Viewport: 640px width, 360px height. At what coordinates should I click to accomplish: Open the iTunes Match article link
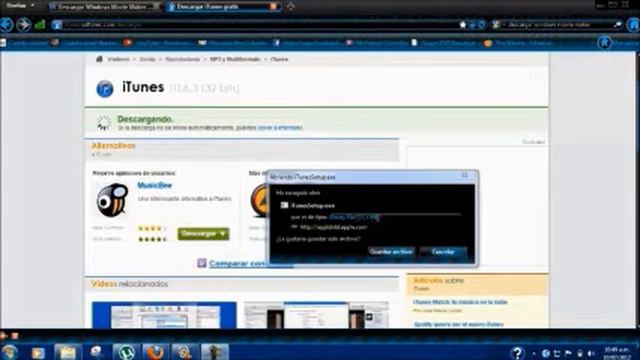[x=460, y=302]
